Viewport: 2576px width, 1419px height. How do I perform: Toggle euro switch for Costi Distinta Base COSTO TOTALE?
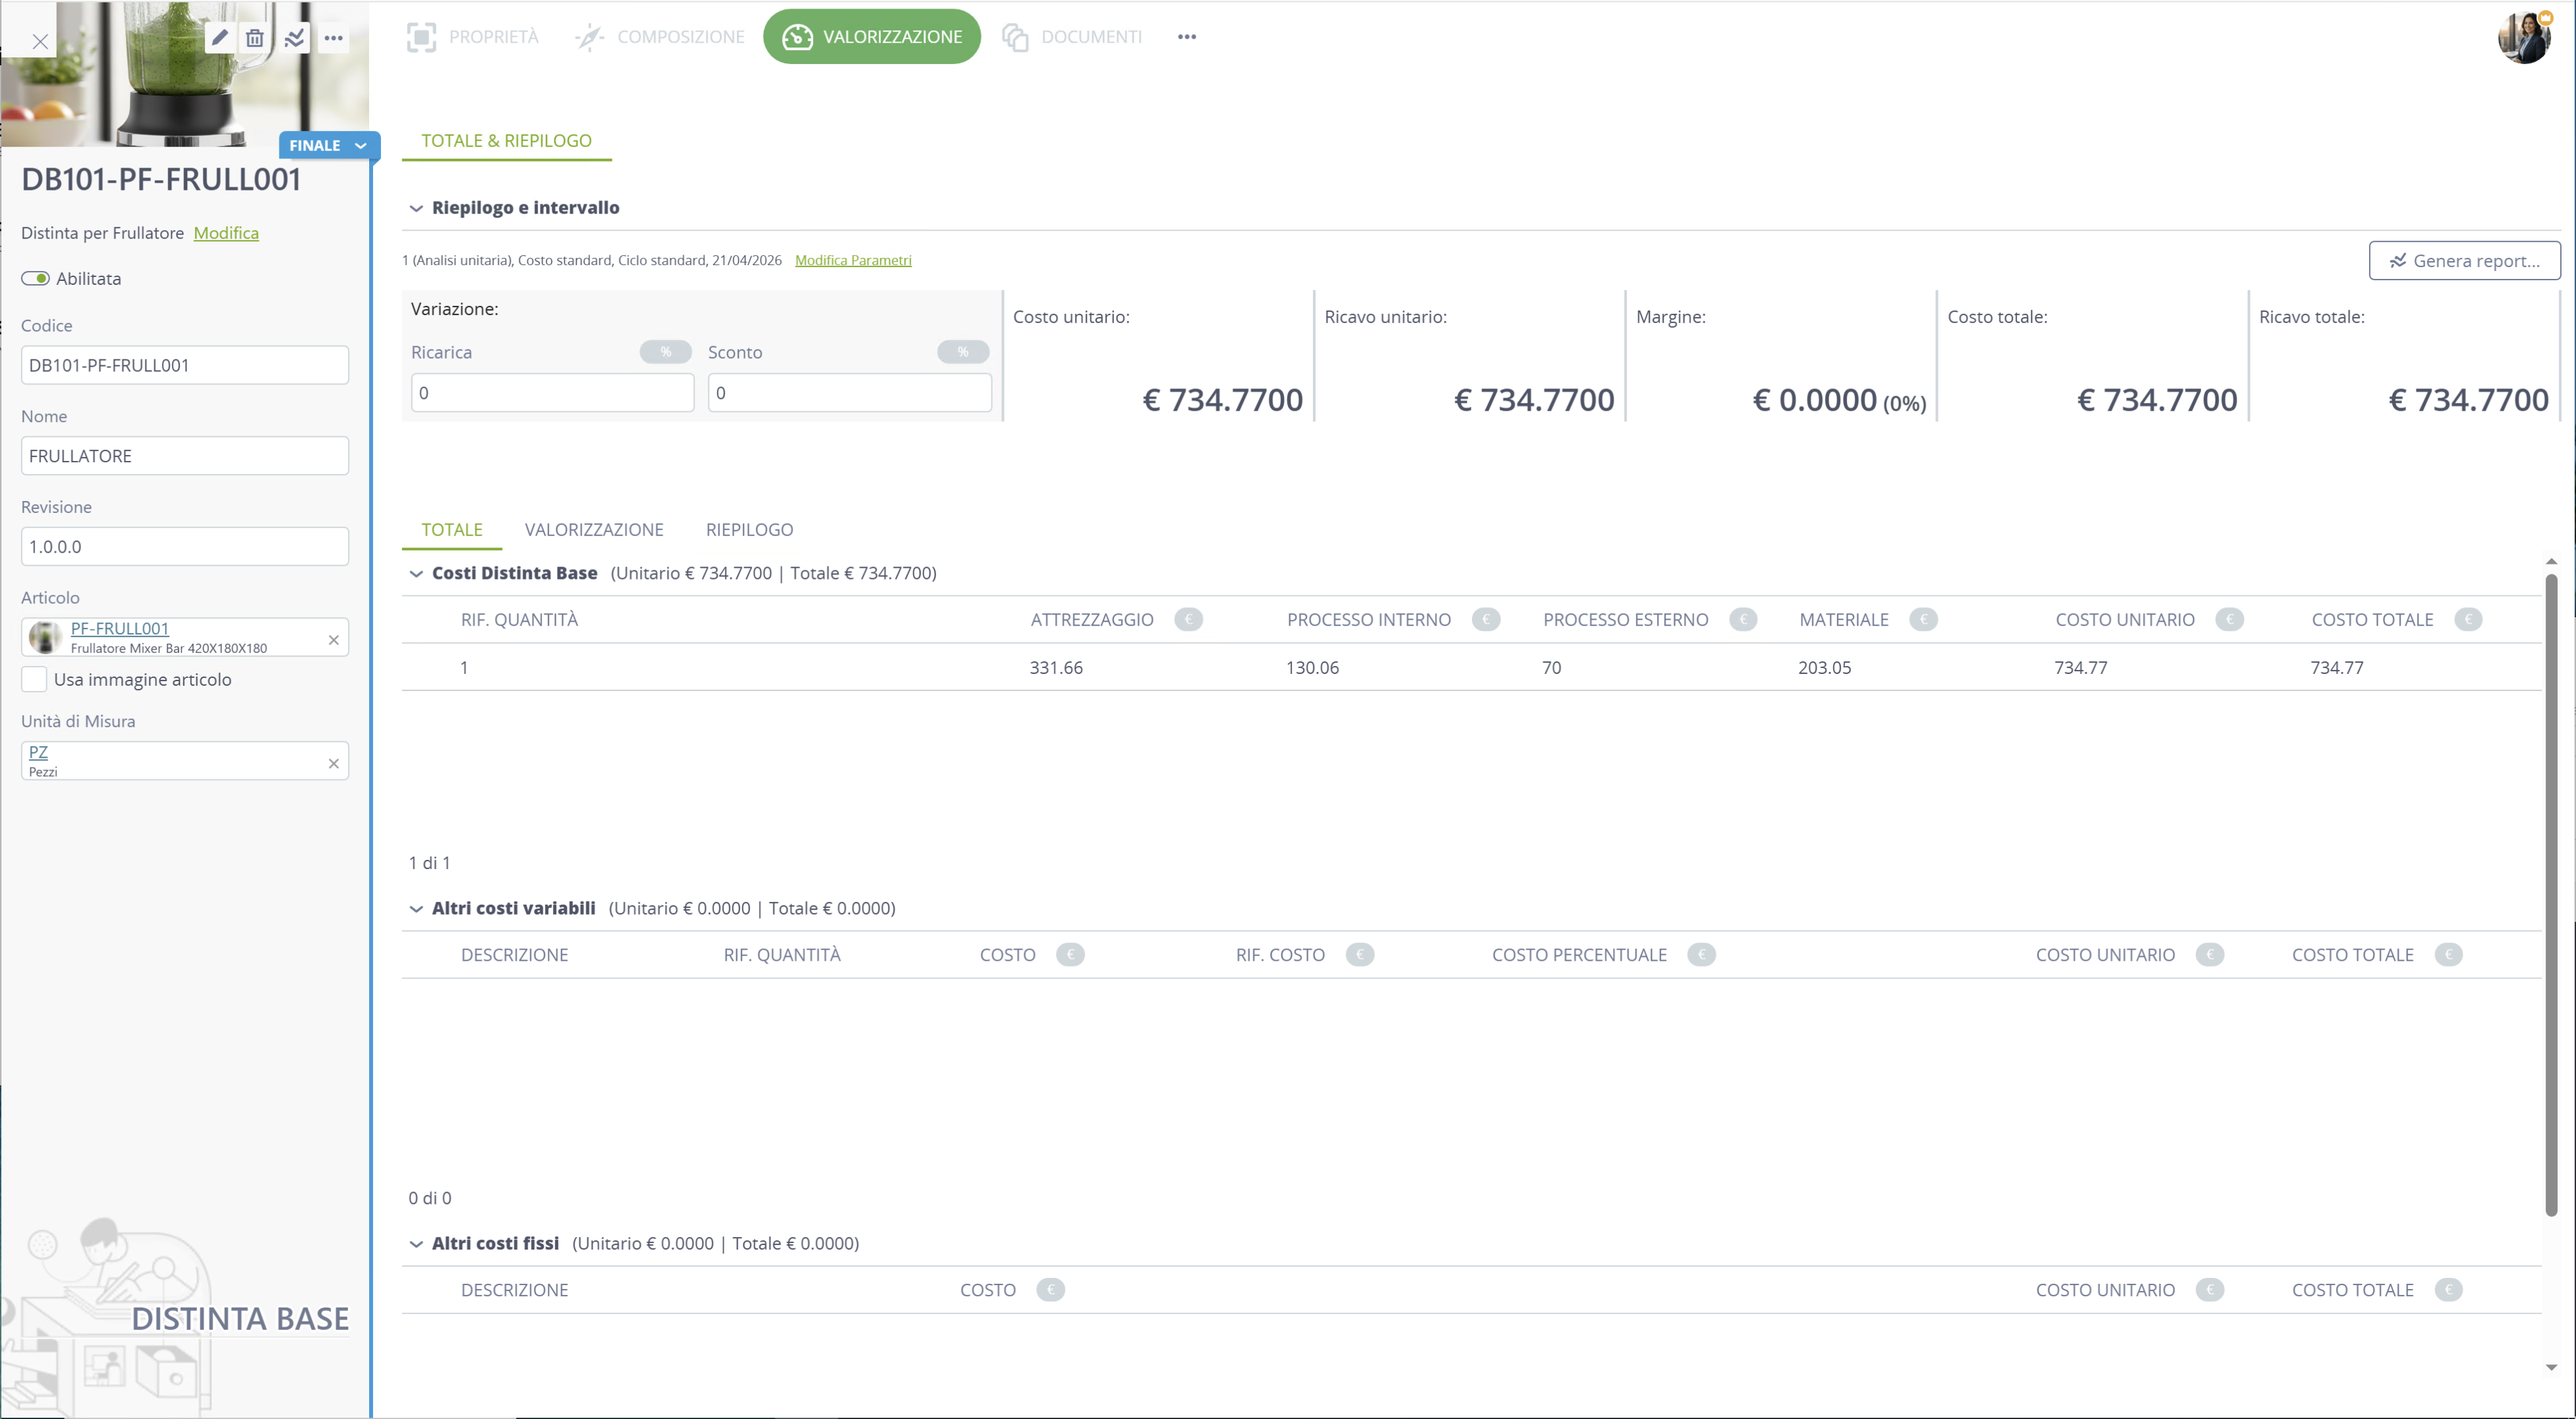click(2468, 619)
